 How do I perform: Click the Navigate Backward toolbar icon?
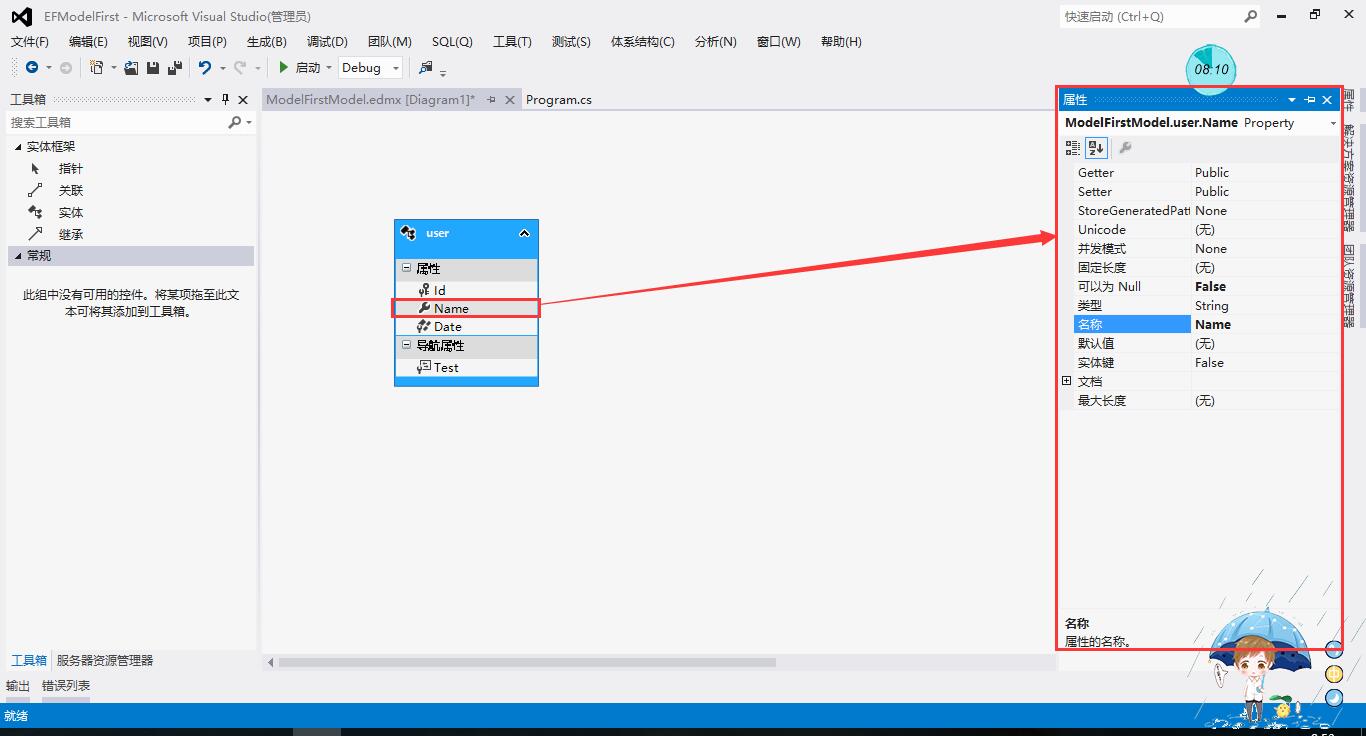(x=32, y=67)
